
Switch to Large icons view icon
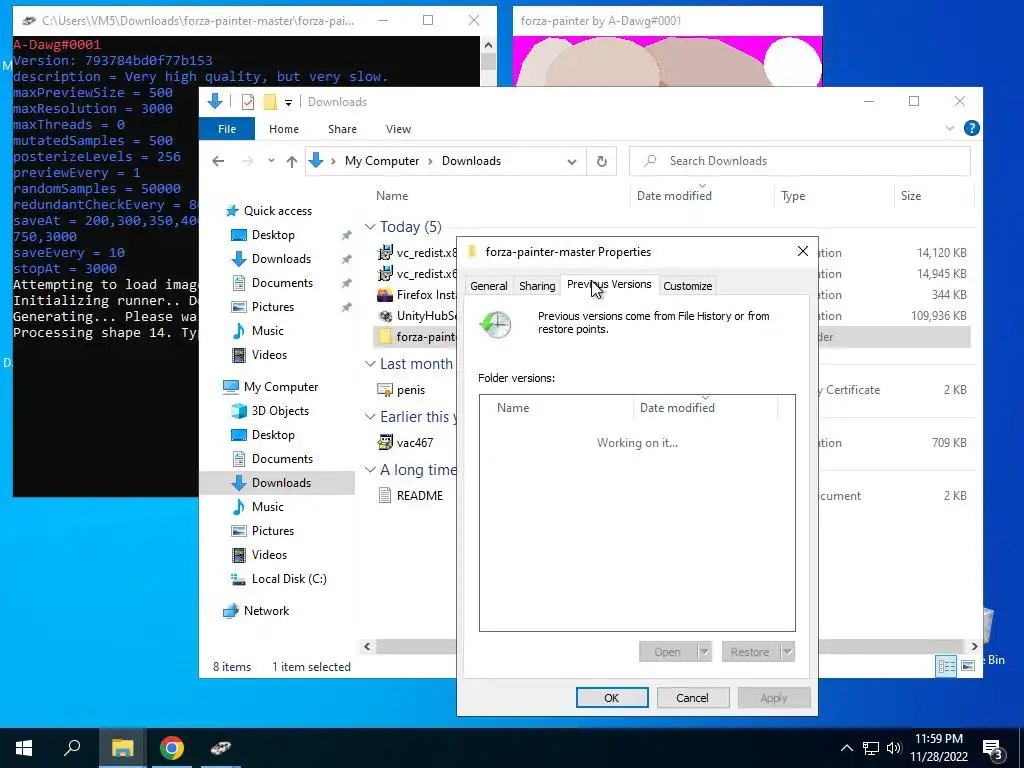pyautogui.click(x=968, y=665)
